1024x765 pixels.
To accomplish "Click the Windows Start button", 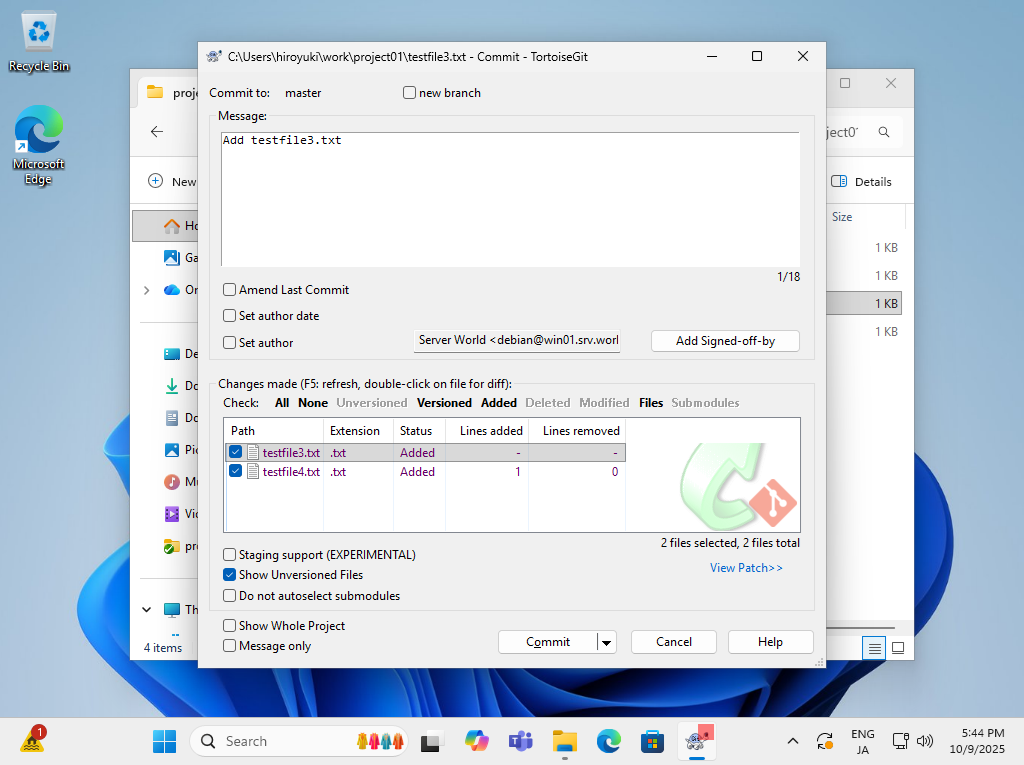I will (164, 741).
